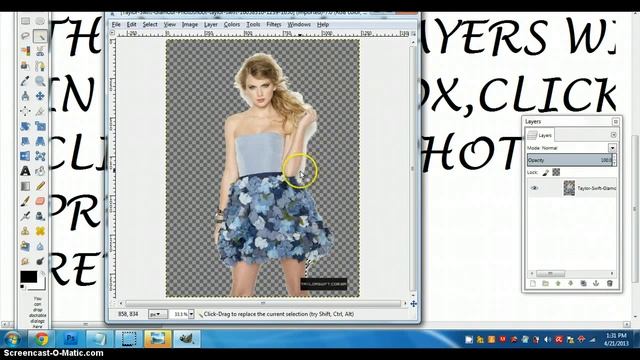Select the Alignment tool
The width and height of the screenshot is (640, 360).
(x=25, y=111)
